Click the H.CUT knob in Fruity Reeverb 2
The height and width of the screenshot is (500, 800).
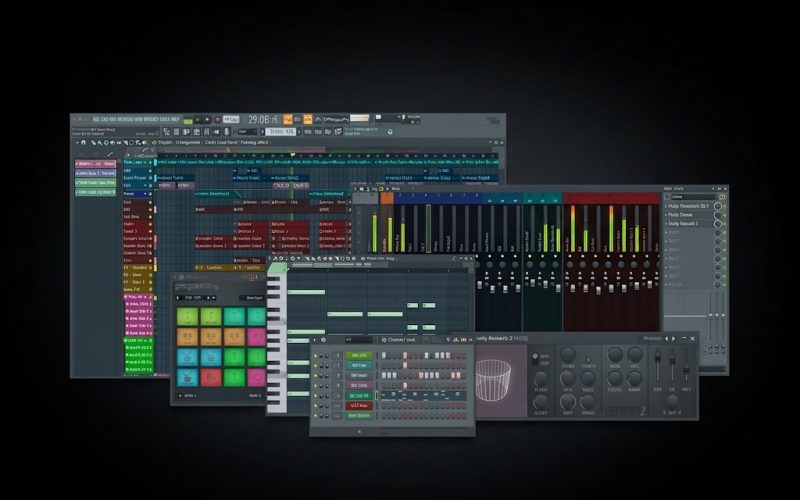pos(540,378)
